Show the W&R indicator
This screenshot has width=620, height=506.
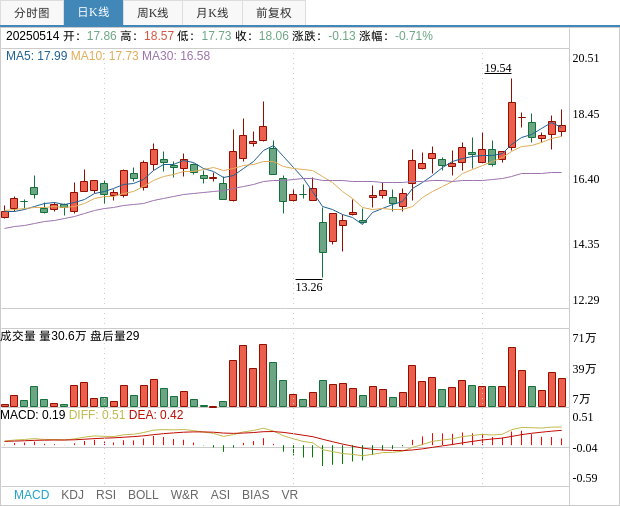(184, 495)
